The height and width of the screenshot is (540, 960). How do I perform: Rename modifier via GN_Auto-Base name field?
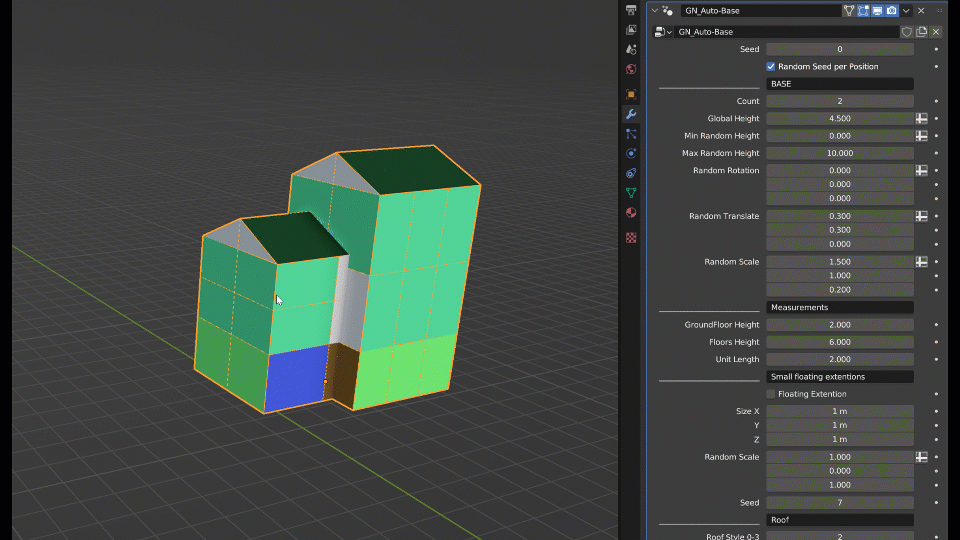(x=761, y=10)
